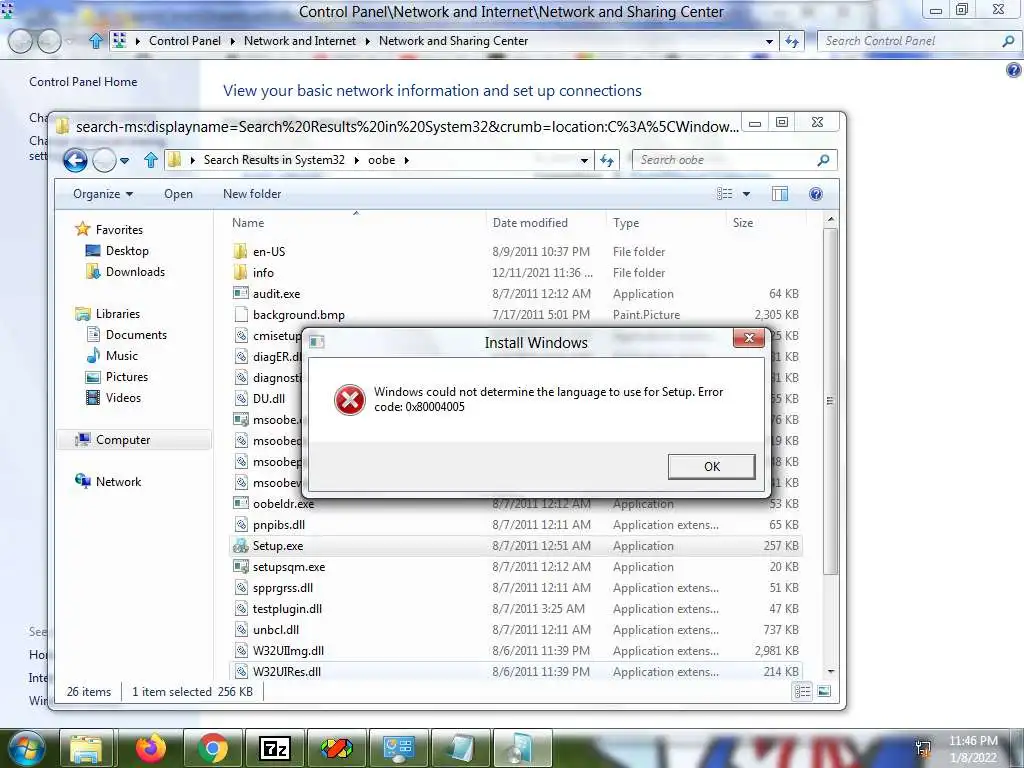Click New folder in Explorer toolbar
Viewport: 1024px width, 768px height.
(x=252, y=194)
